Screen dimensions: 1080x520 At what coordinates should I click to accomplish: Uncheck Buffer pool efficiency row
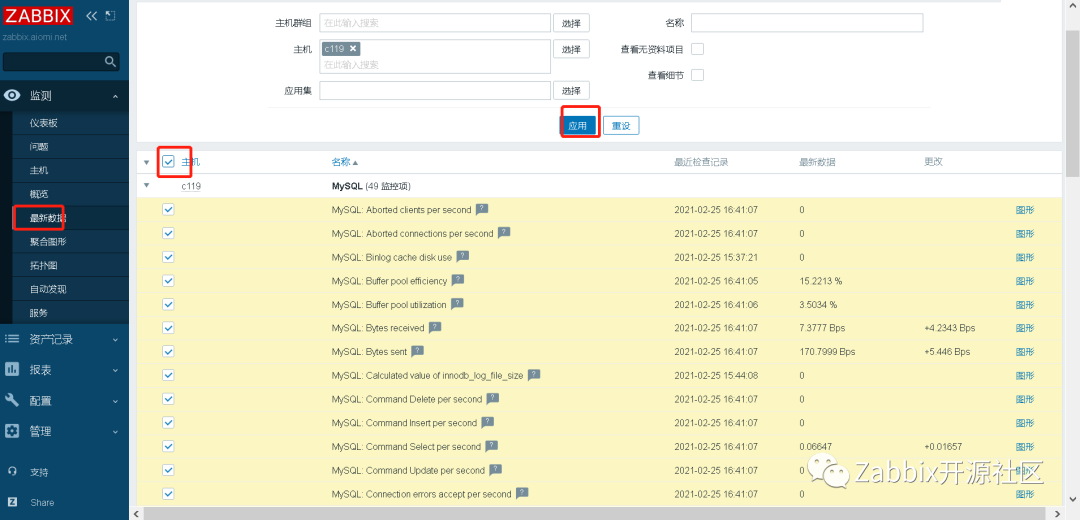tap(169, 280)
